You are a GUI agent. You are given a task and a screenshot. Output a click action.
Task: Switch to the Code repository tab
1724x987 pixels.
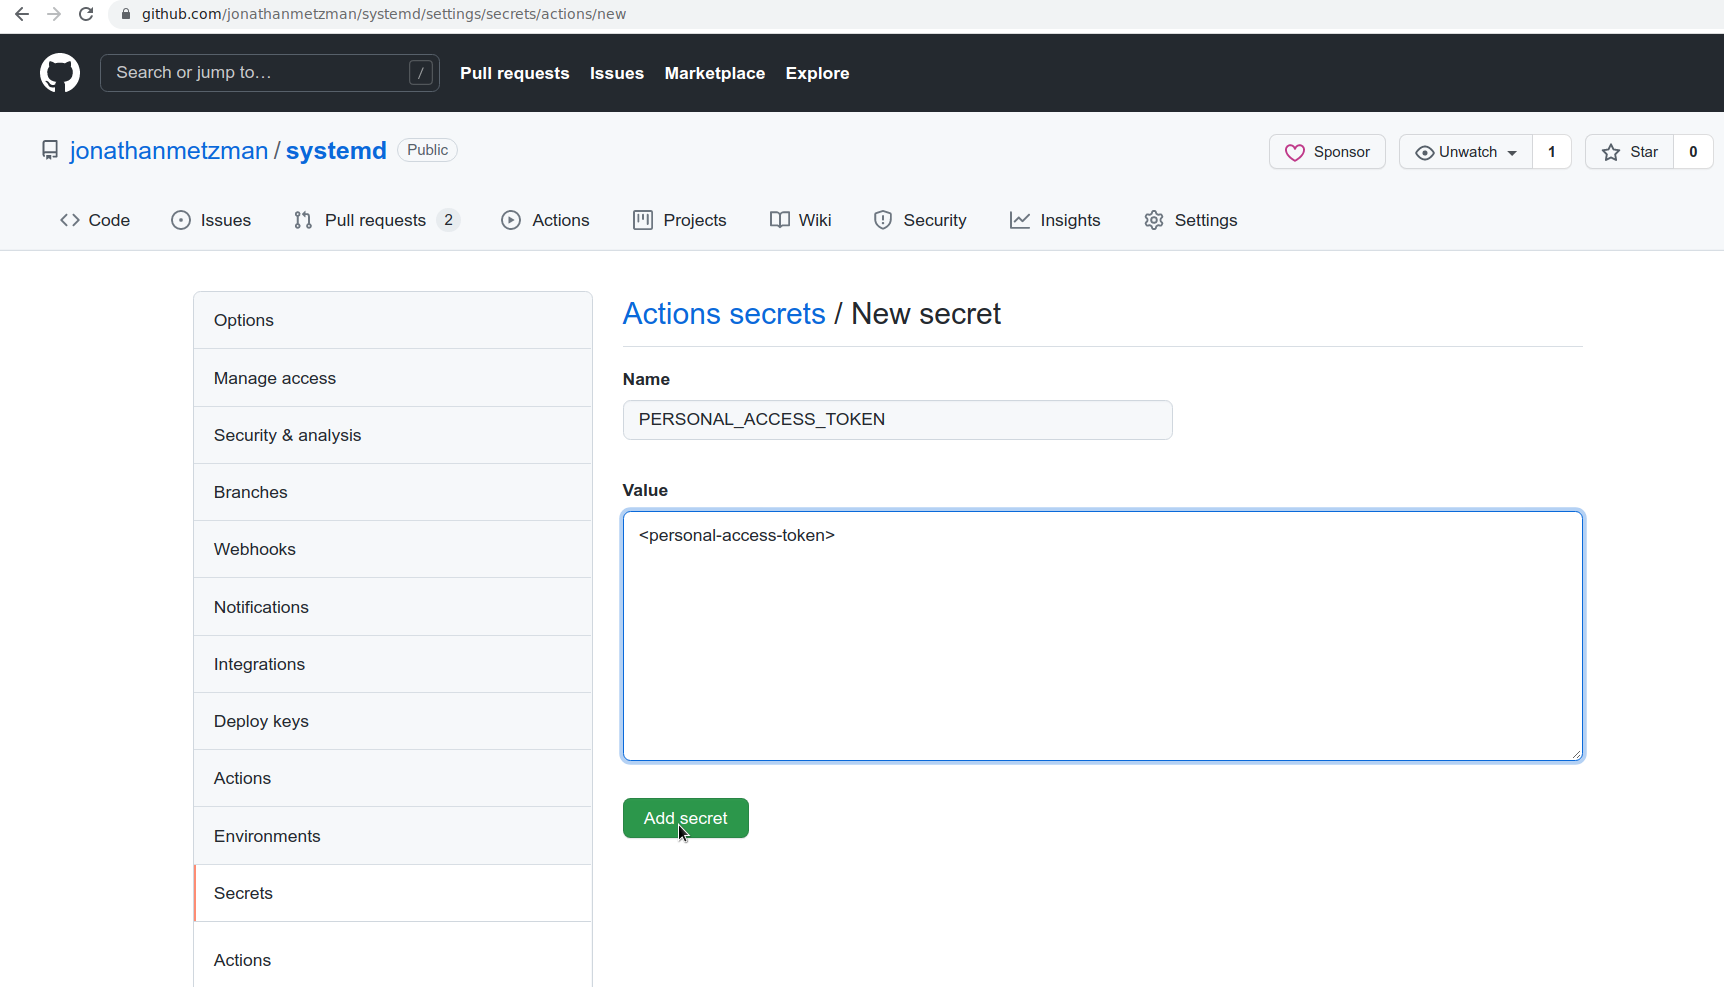click(95, 220)
